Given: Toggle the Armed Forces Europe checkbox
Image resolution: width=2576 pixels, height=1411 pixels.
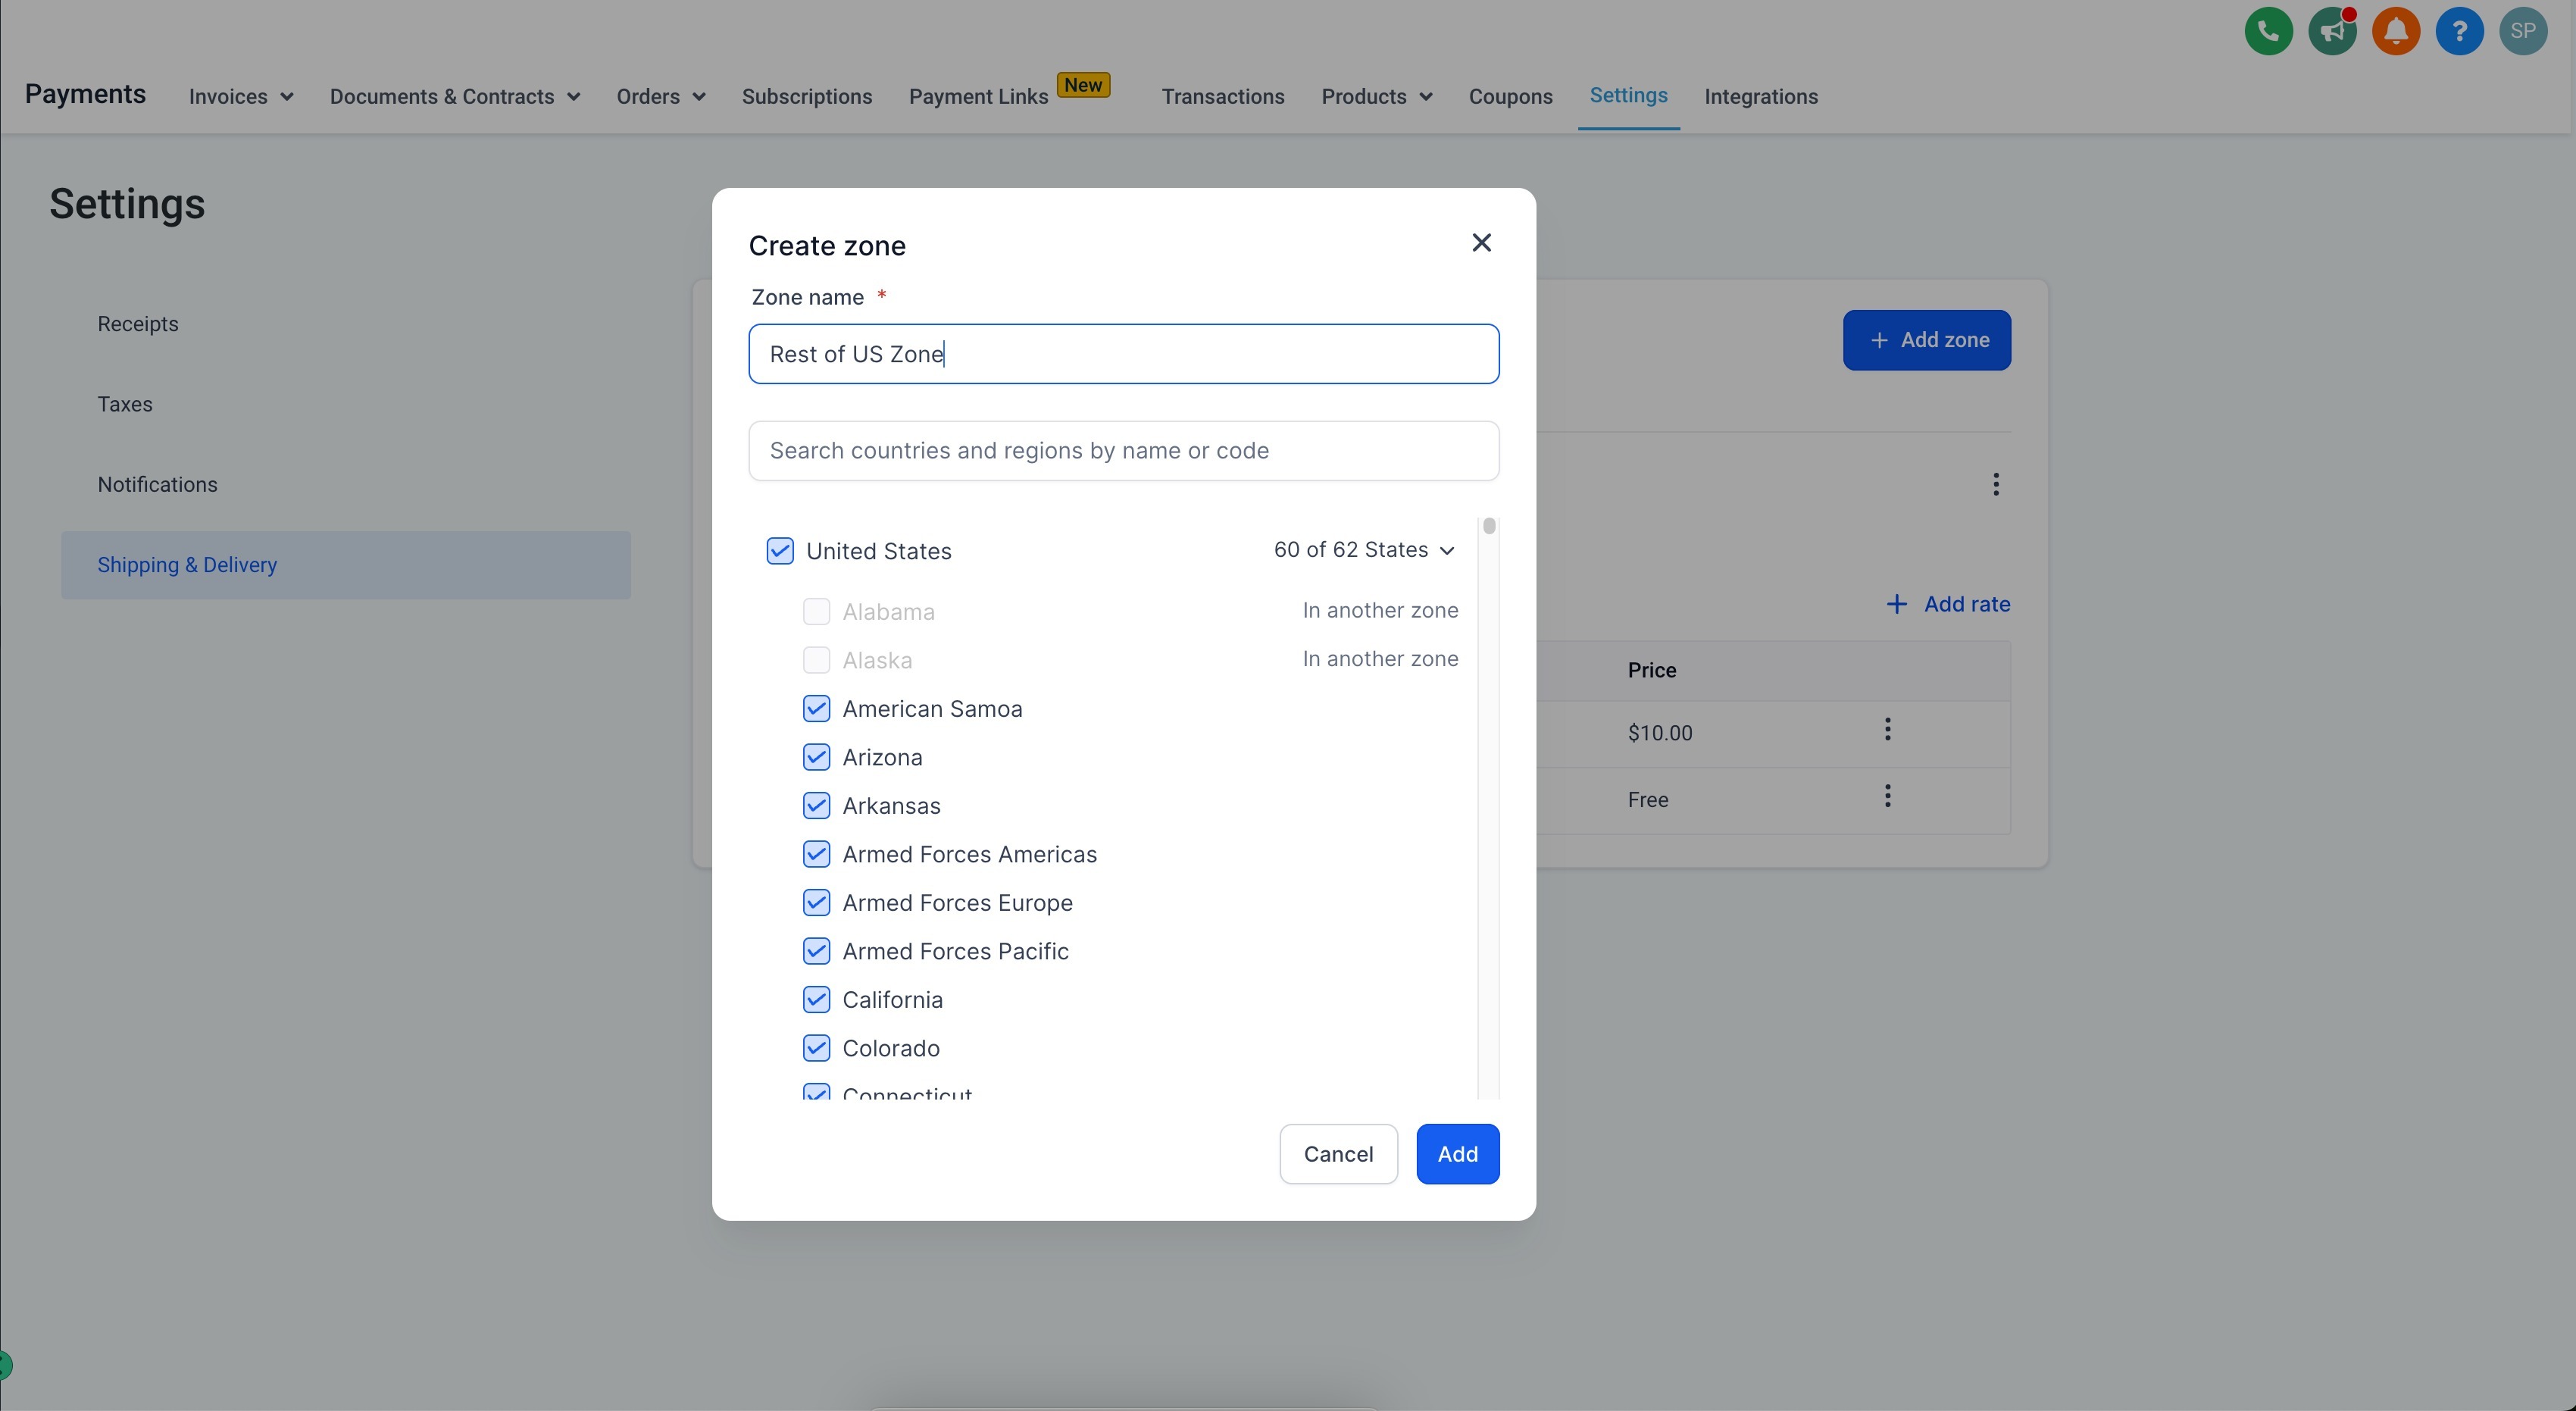Looking at the screenshot, I should (816, 903).
